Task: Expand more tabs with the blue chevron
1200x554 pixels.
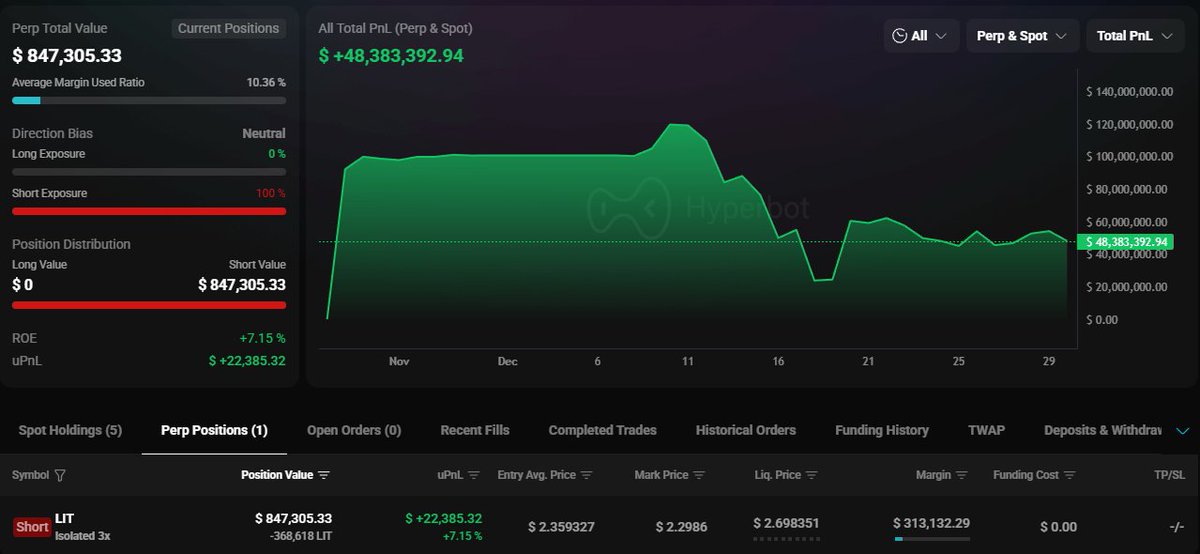Action: tap(1183, 431)
